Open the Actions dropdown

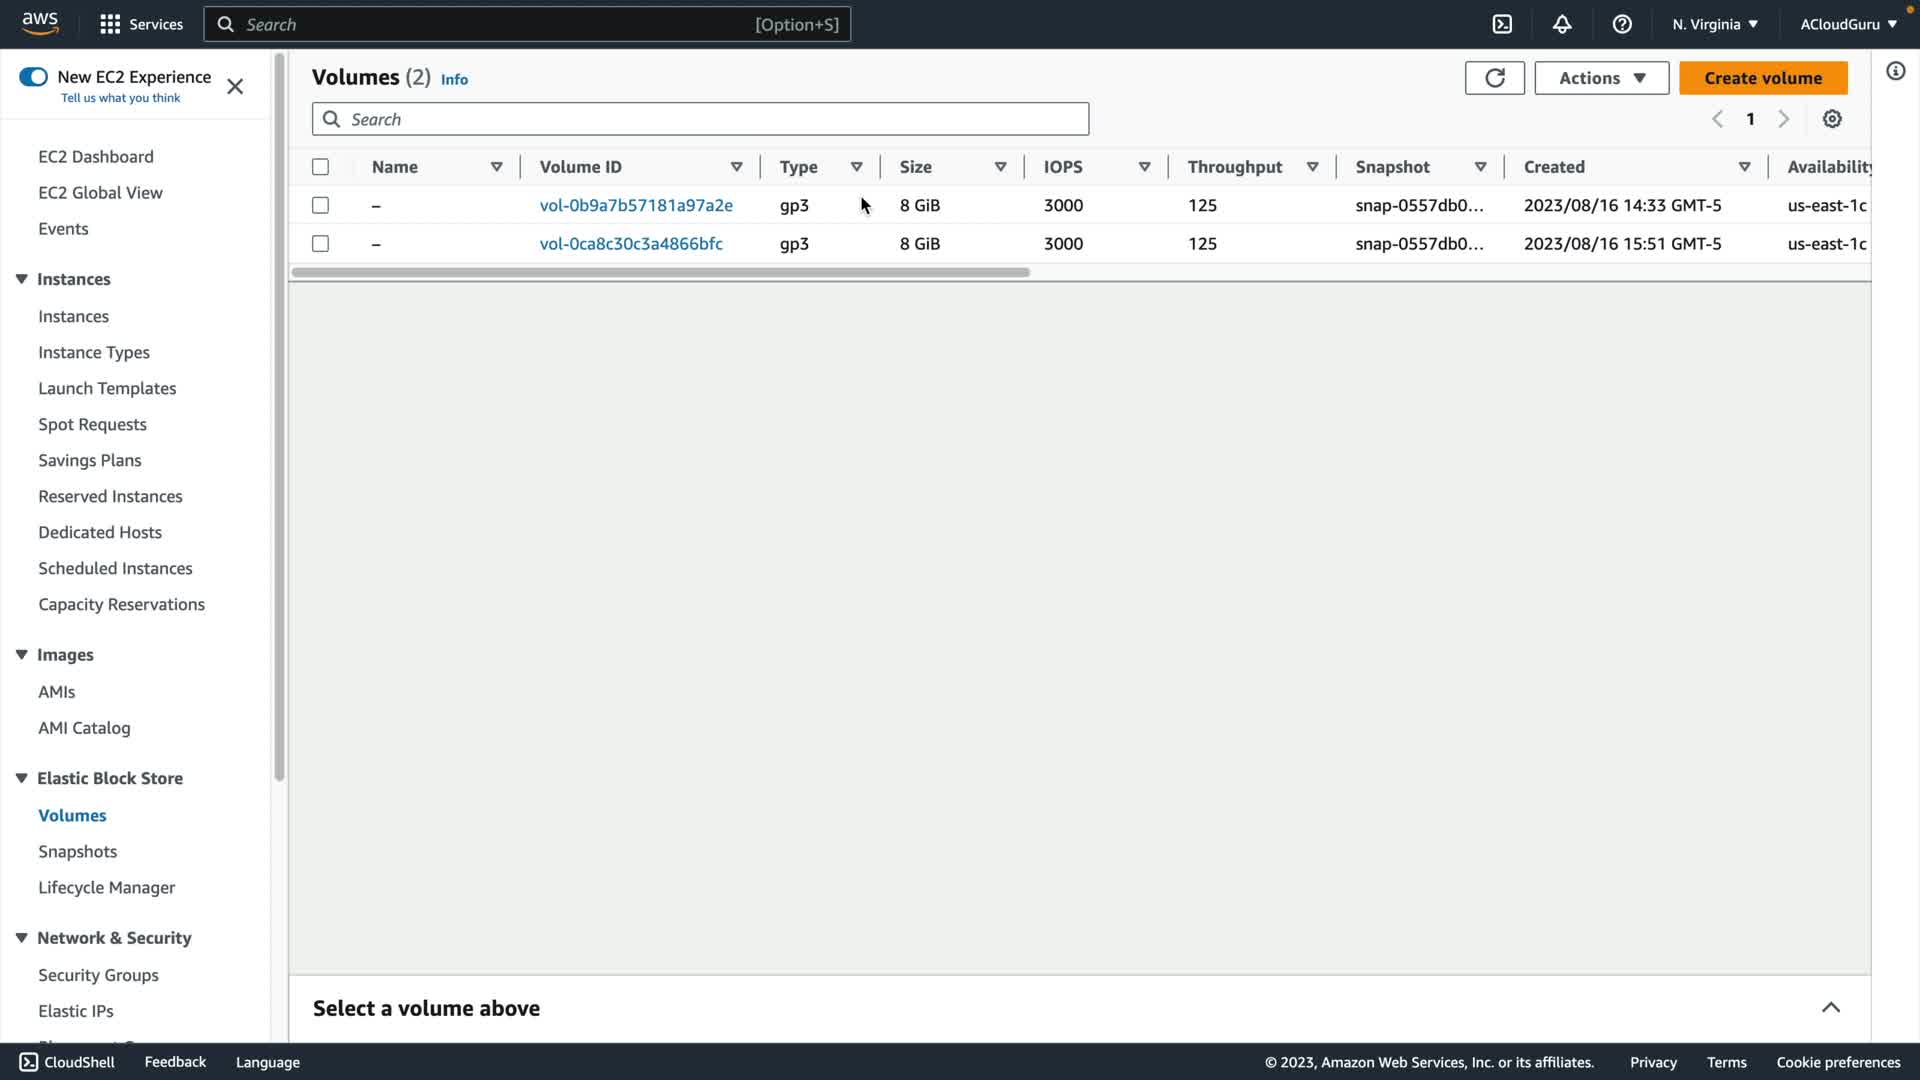click(1601, 78)
